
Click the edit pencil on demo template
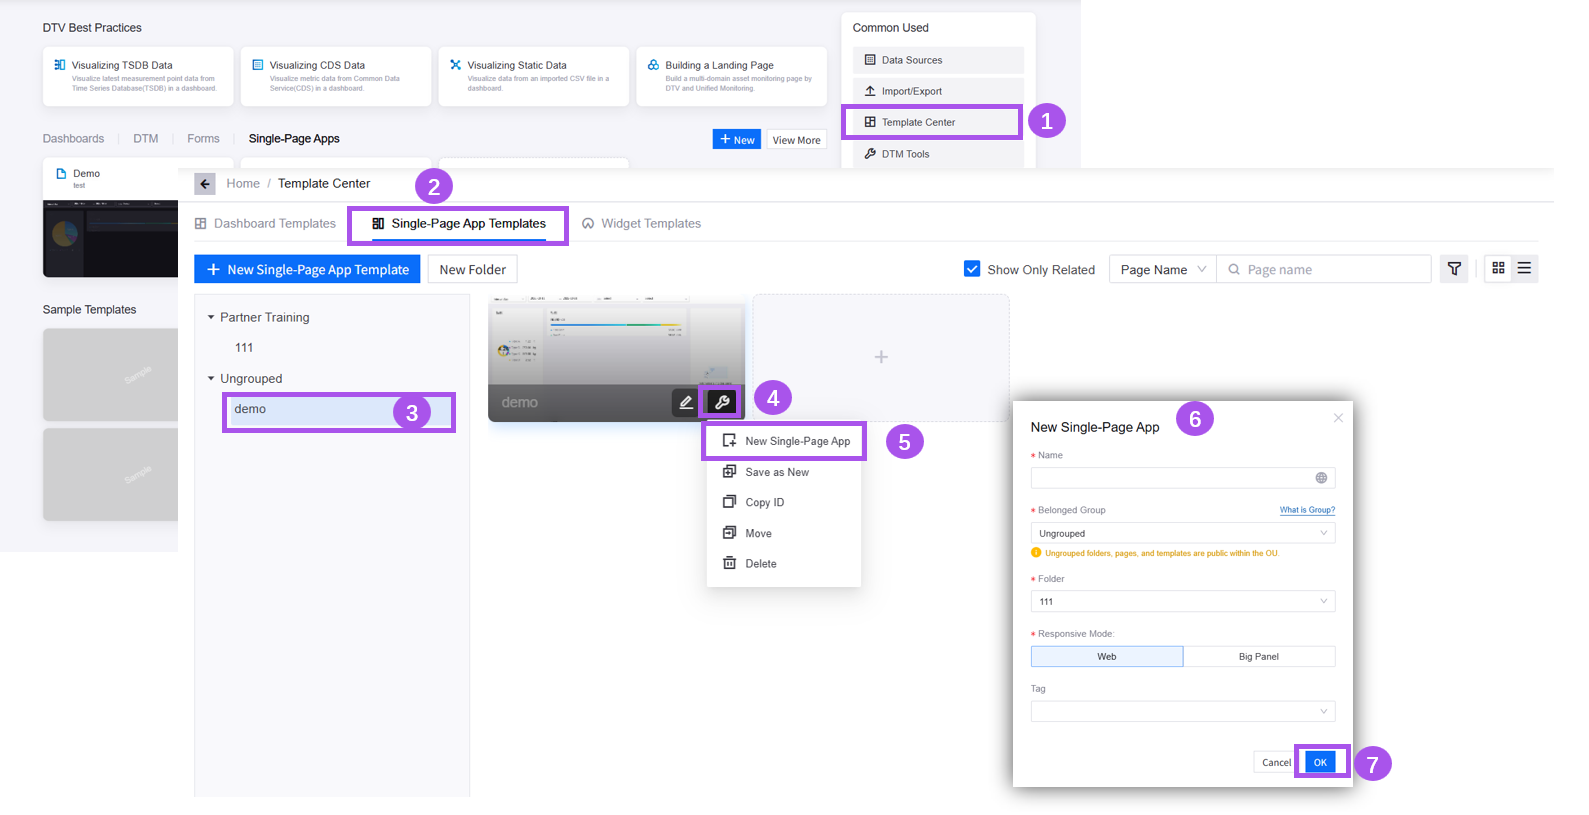tap(686, 402)
